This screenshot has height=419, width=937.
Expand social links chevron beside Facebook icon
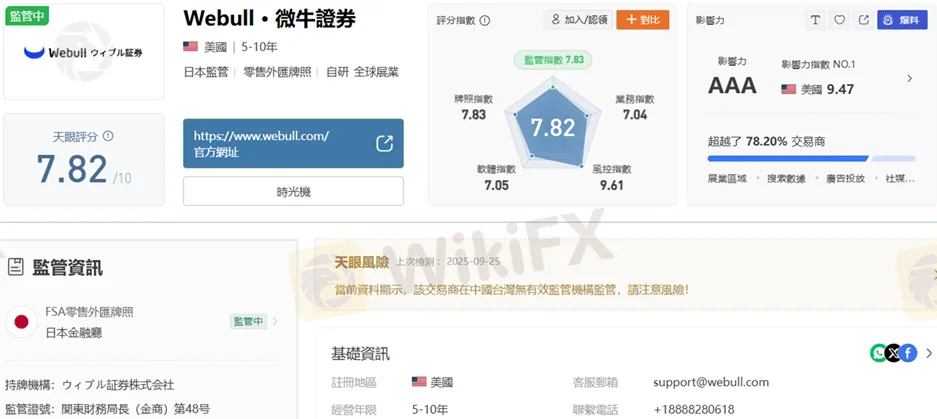click(x=929, y=353)
